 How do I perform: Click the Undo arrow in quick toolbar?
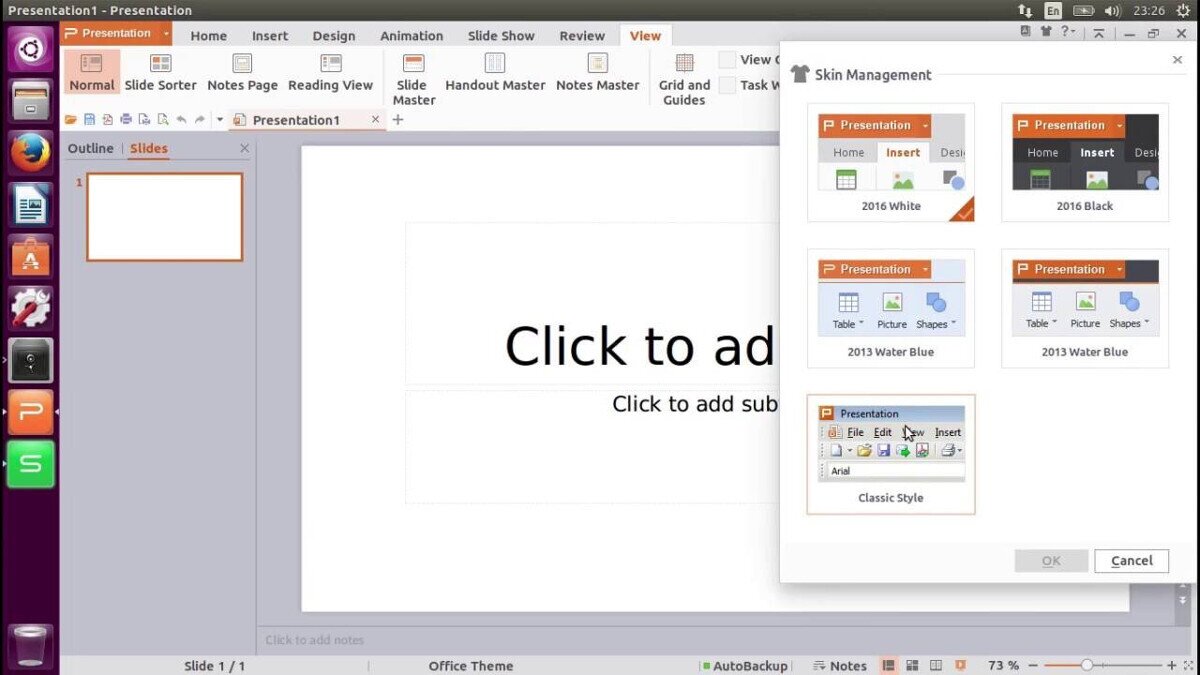(x=181, y=120)
